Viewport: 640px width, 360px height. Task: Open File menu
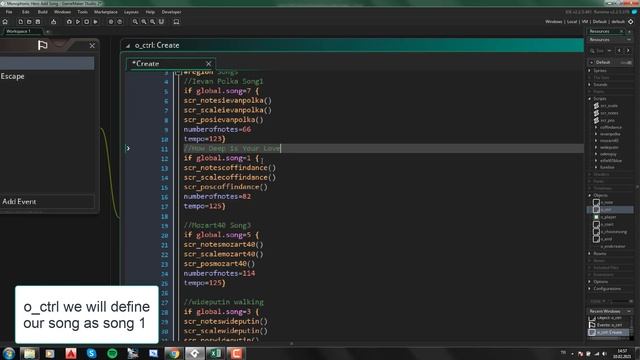pos(9,12)
